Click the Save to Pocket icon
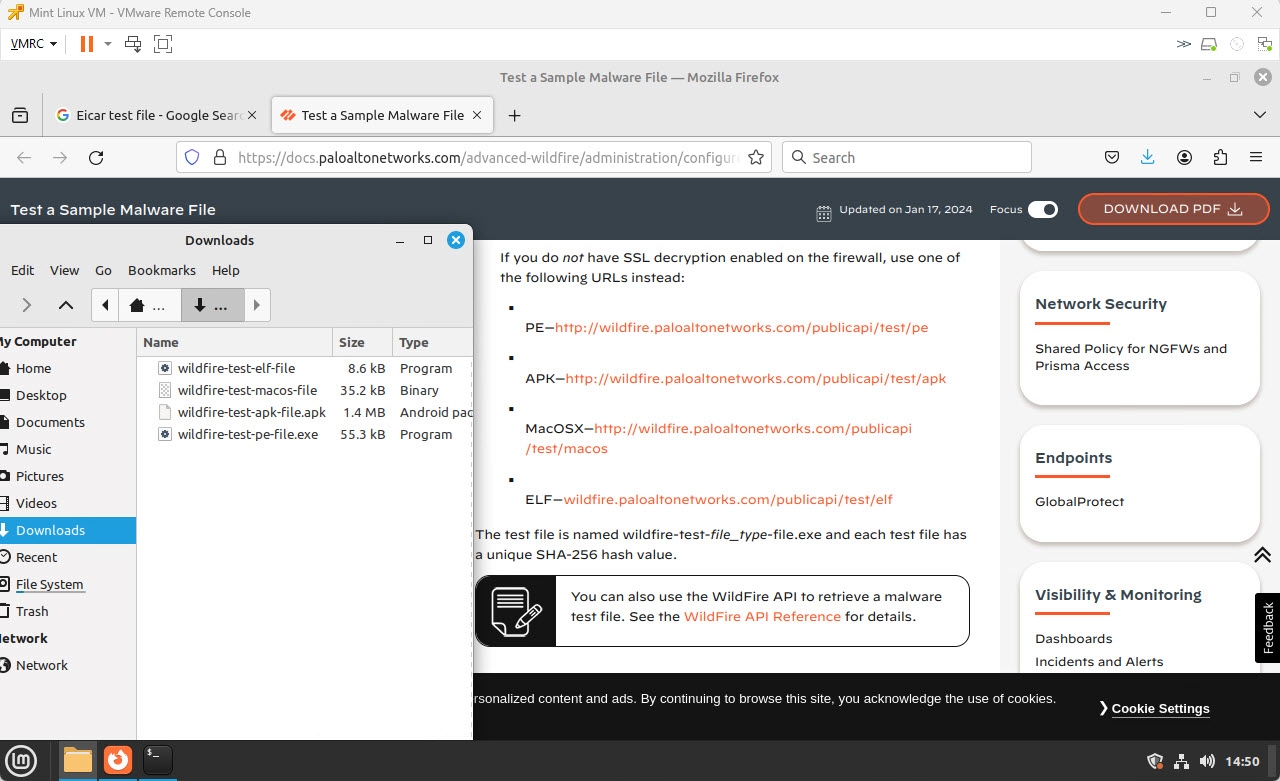The height and width of the screenshot is (781, 1280). (1111, 158)
